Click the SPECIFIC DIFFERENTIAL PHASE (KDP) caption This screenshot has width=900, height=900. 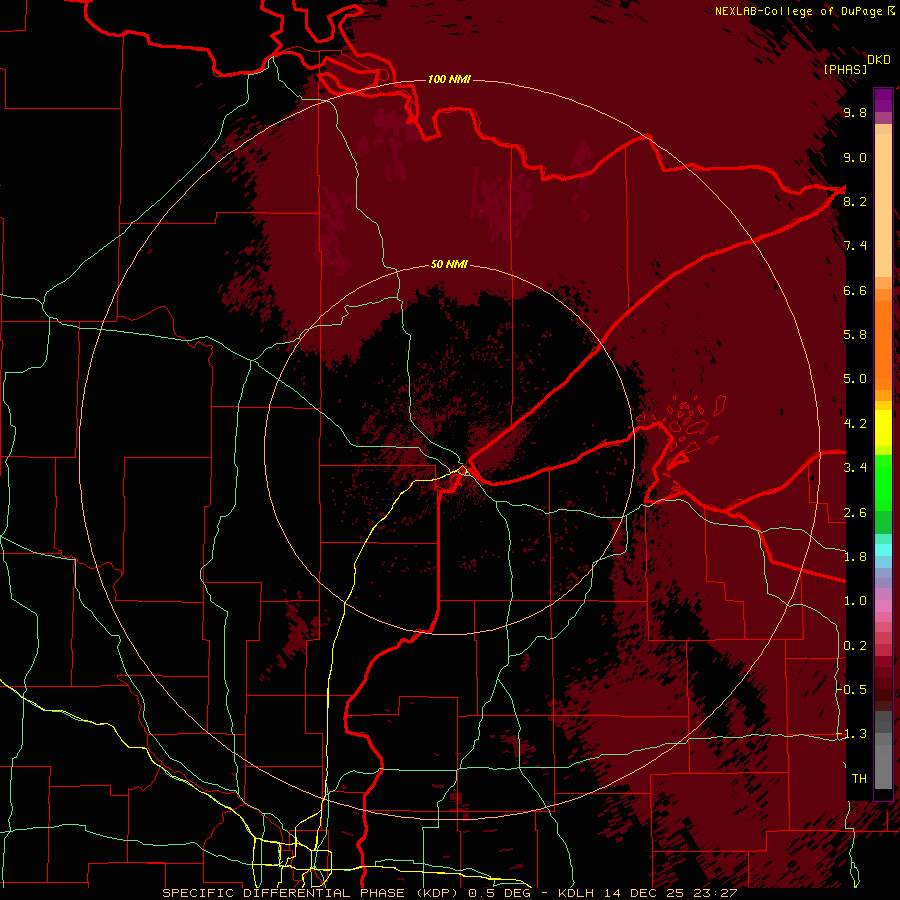pos(313,893)
